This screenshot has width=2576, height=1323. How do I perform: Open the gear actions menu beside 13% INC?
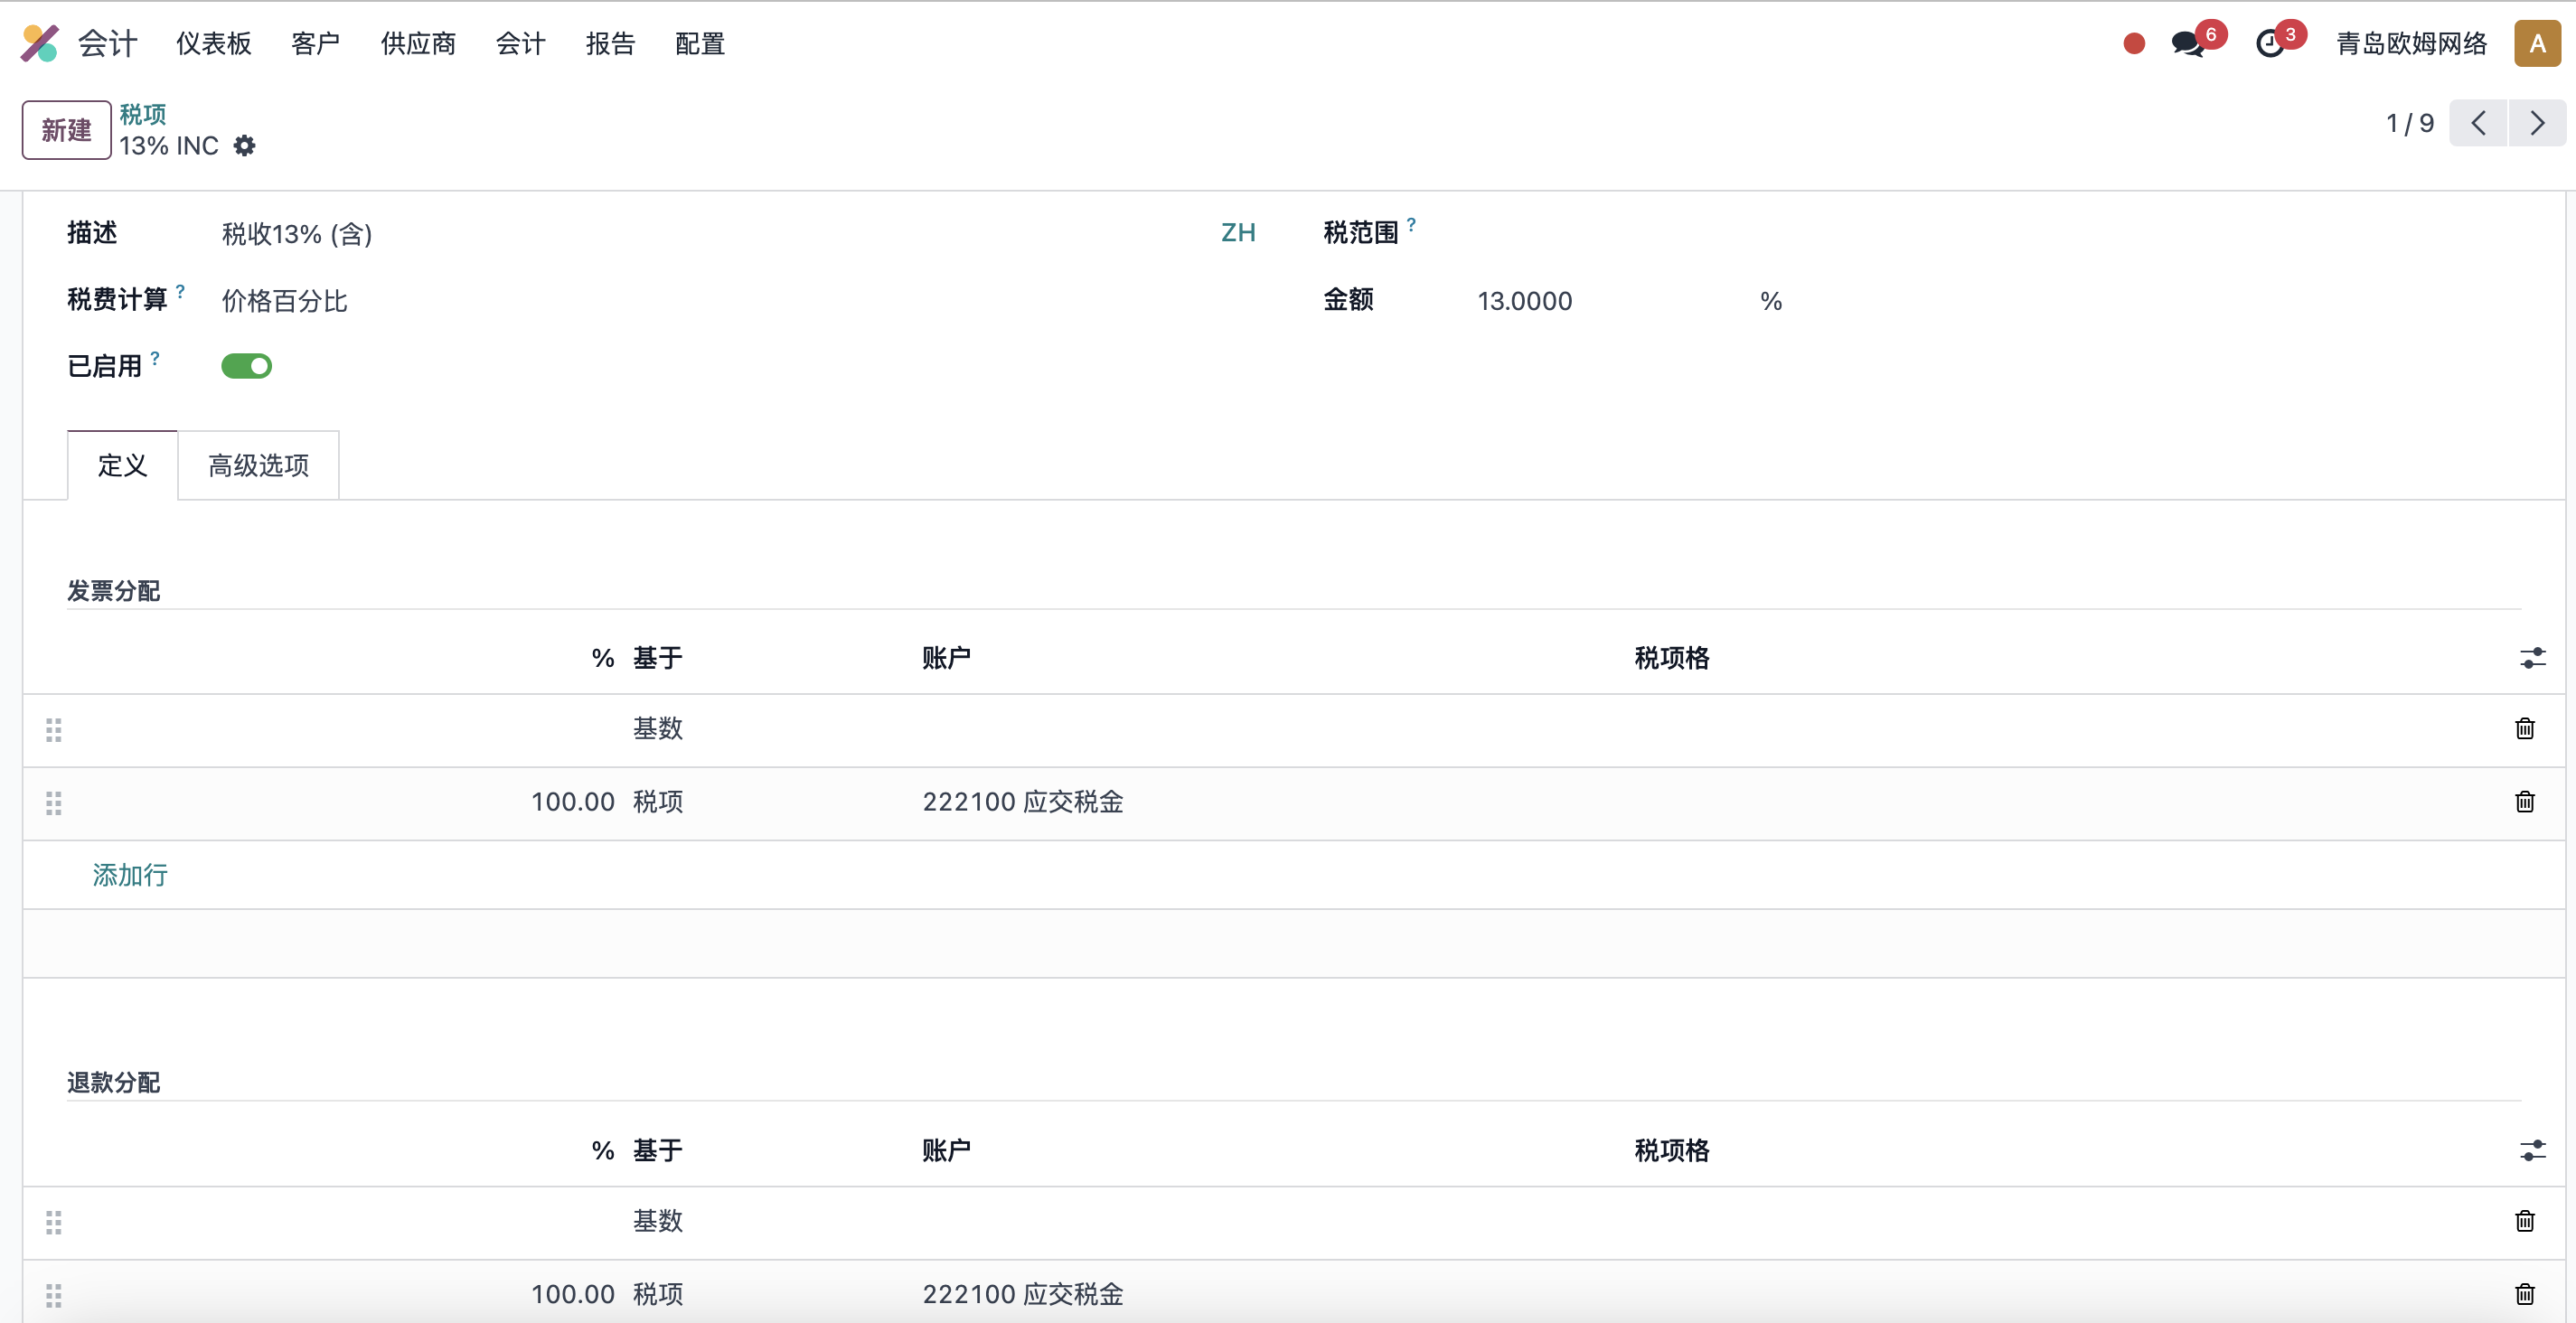pyautogui.click(x=244, y=146)
